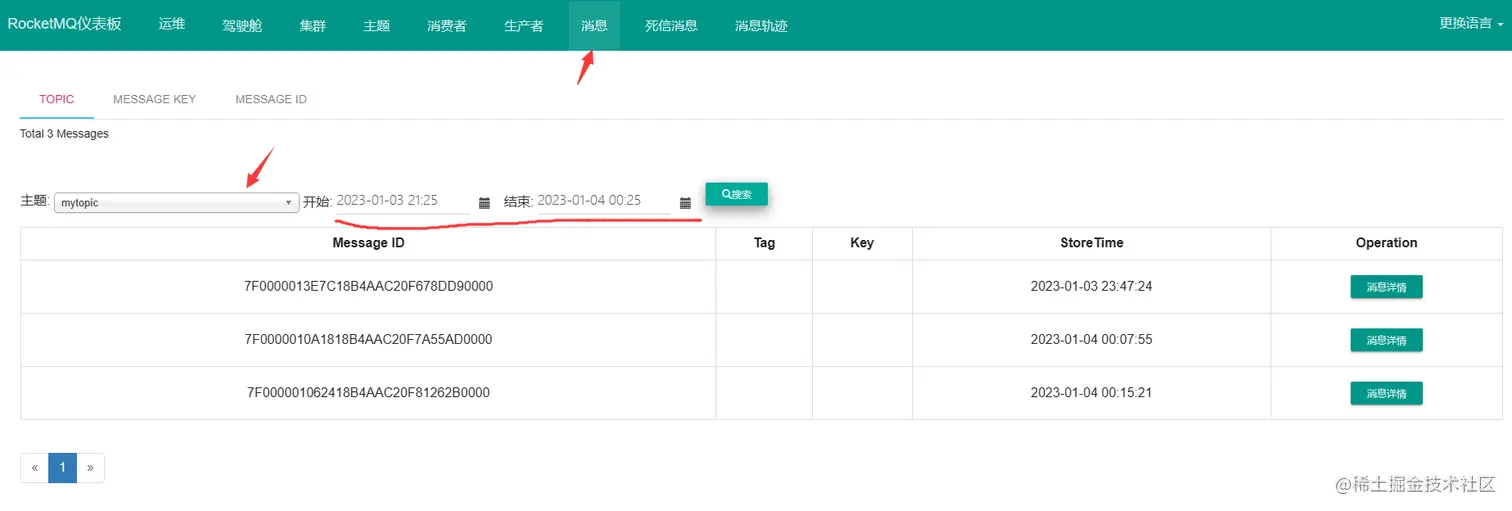Select message ID 7F0000010A1818B4AAC20F7A55AD0000
Image resolution: width=1512 pixels, height=511 pixels.
(369, 339)
